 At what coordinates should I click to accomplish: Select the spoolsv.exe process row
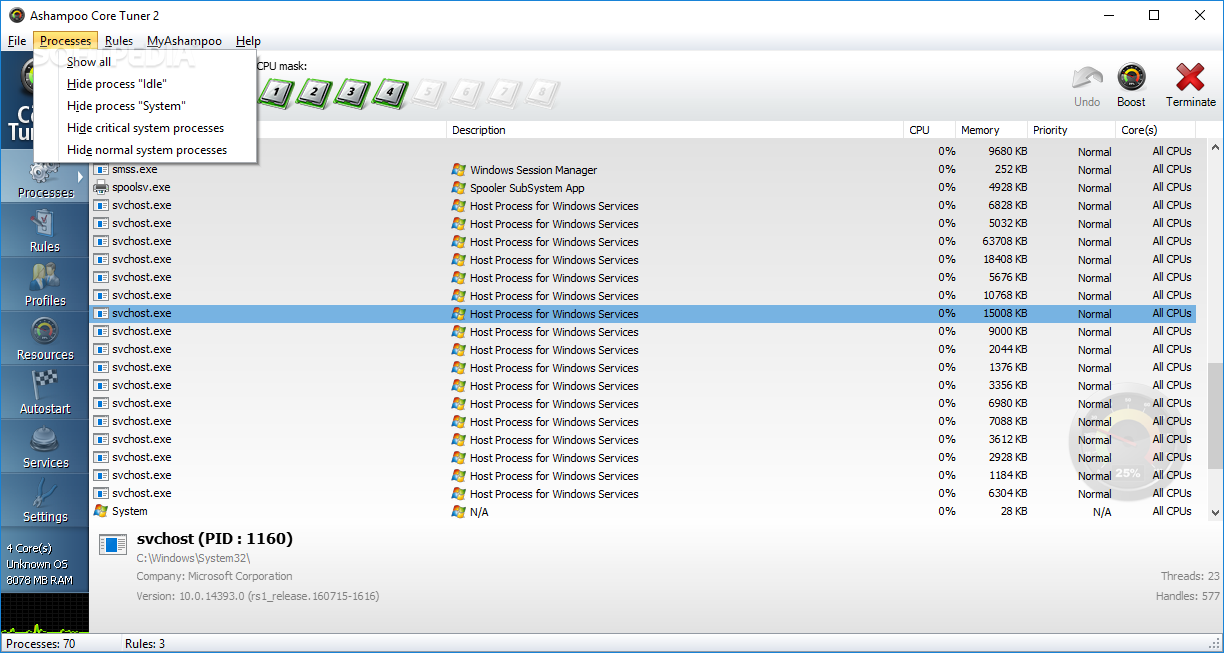(x=643, y=188)
